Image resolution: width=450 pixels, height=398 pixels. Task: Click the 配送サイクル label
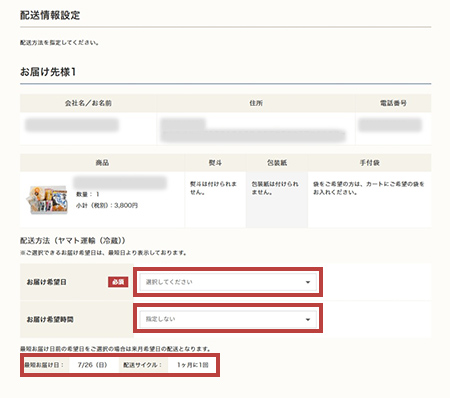point(142,365)
